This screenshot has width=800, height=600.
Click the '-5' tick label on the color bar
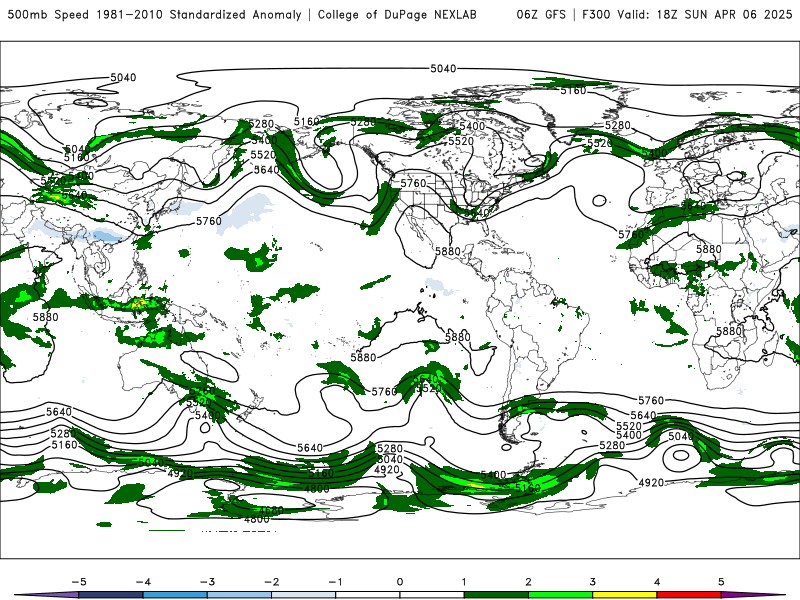coord(79,582)
